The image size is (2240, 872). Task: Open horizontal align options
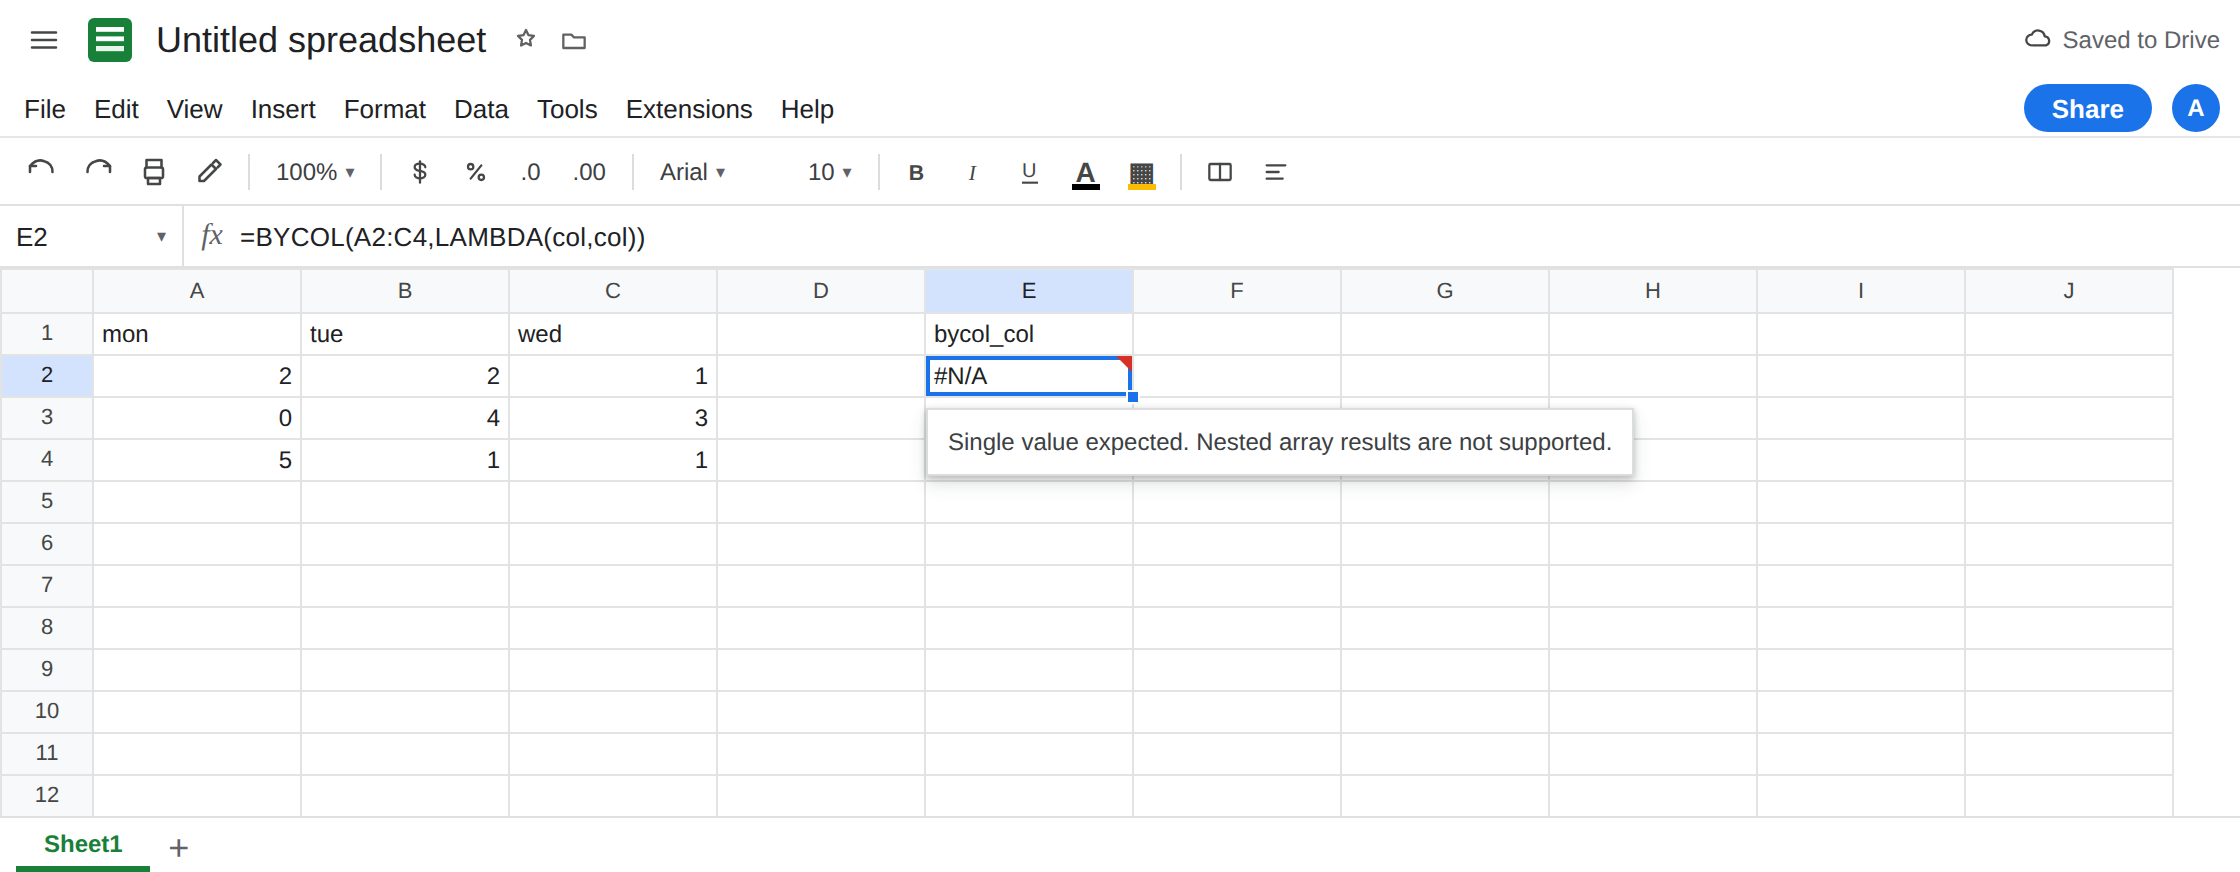point(1275,172)
